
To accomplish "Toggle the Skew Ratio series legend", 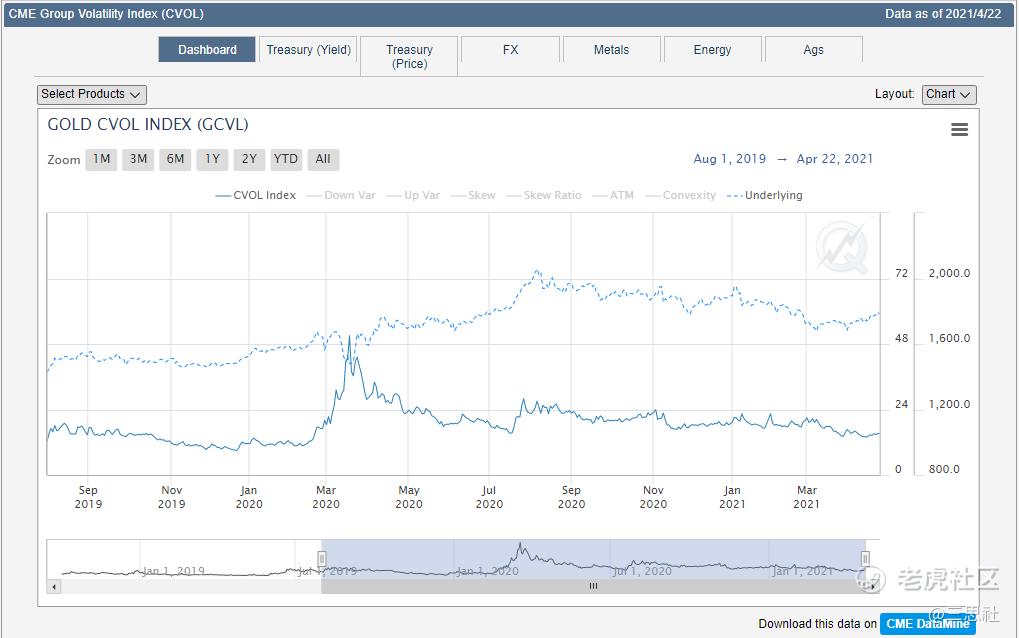I will point(544,195).
